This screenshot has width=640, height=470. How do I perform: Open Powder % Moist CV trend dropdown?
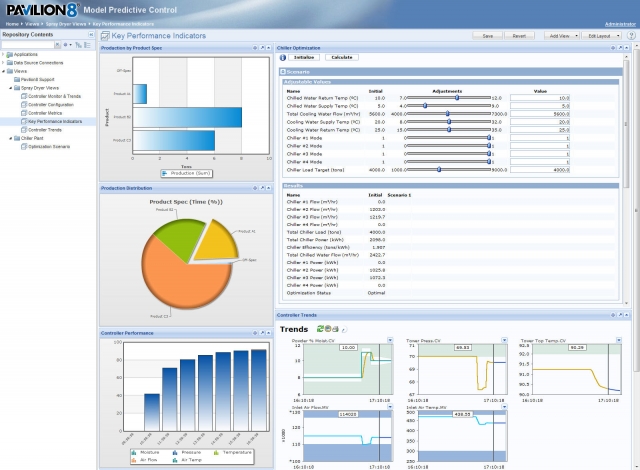(390, 340)
